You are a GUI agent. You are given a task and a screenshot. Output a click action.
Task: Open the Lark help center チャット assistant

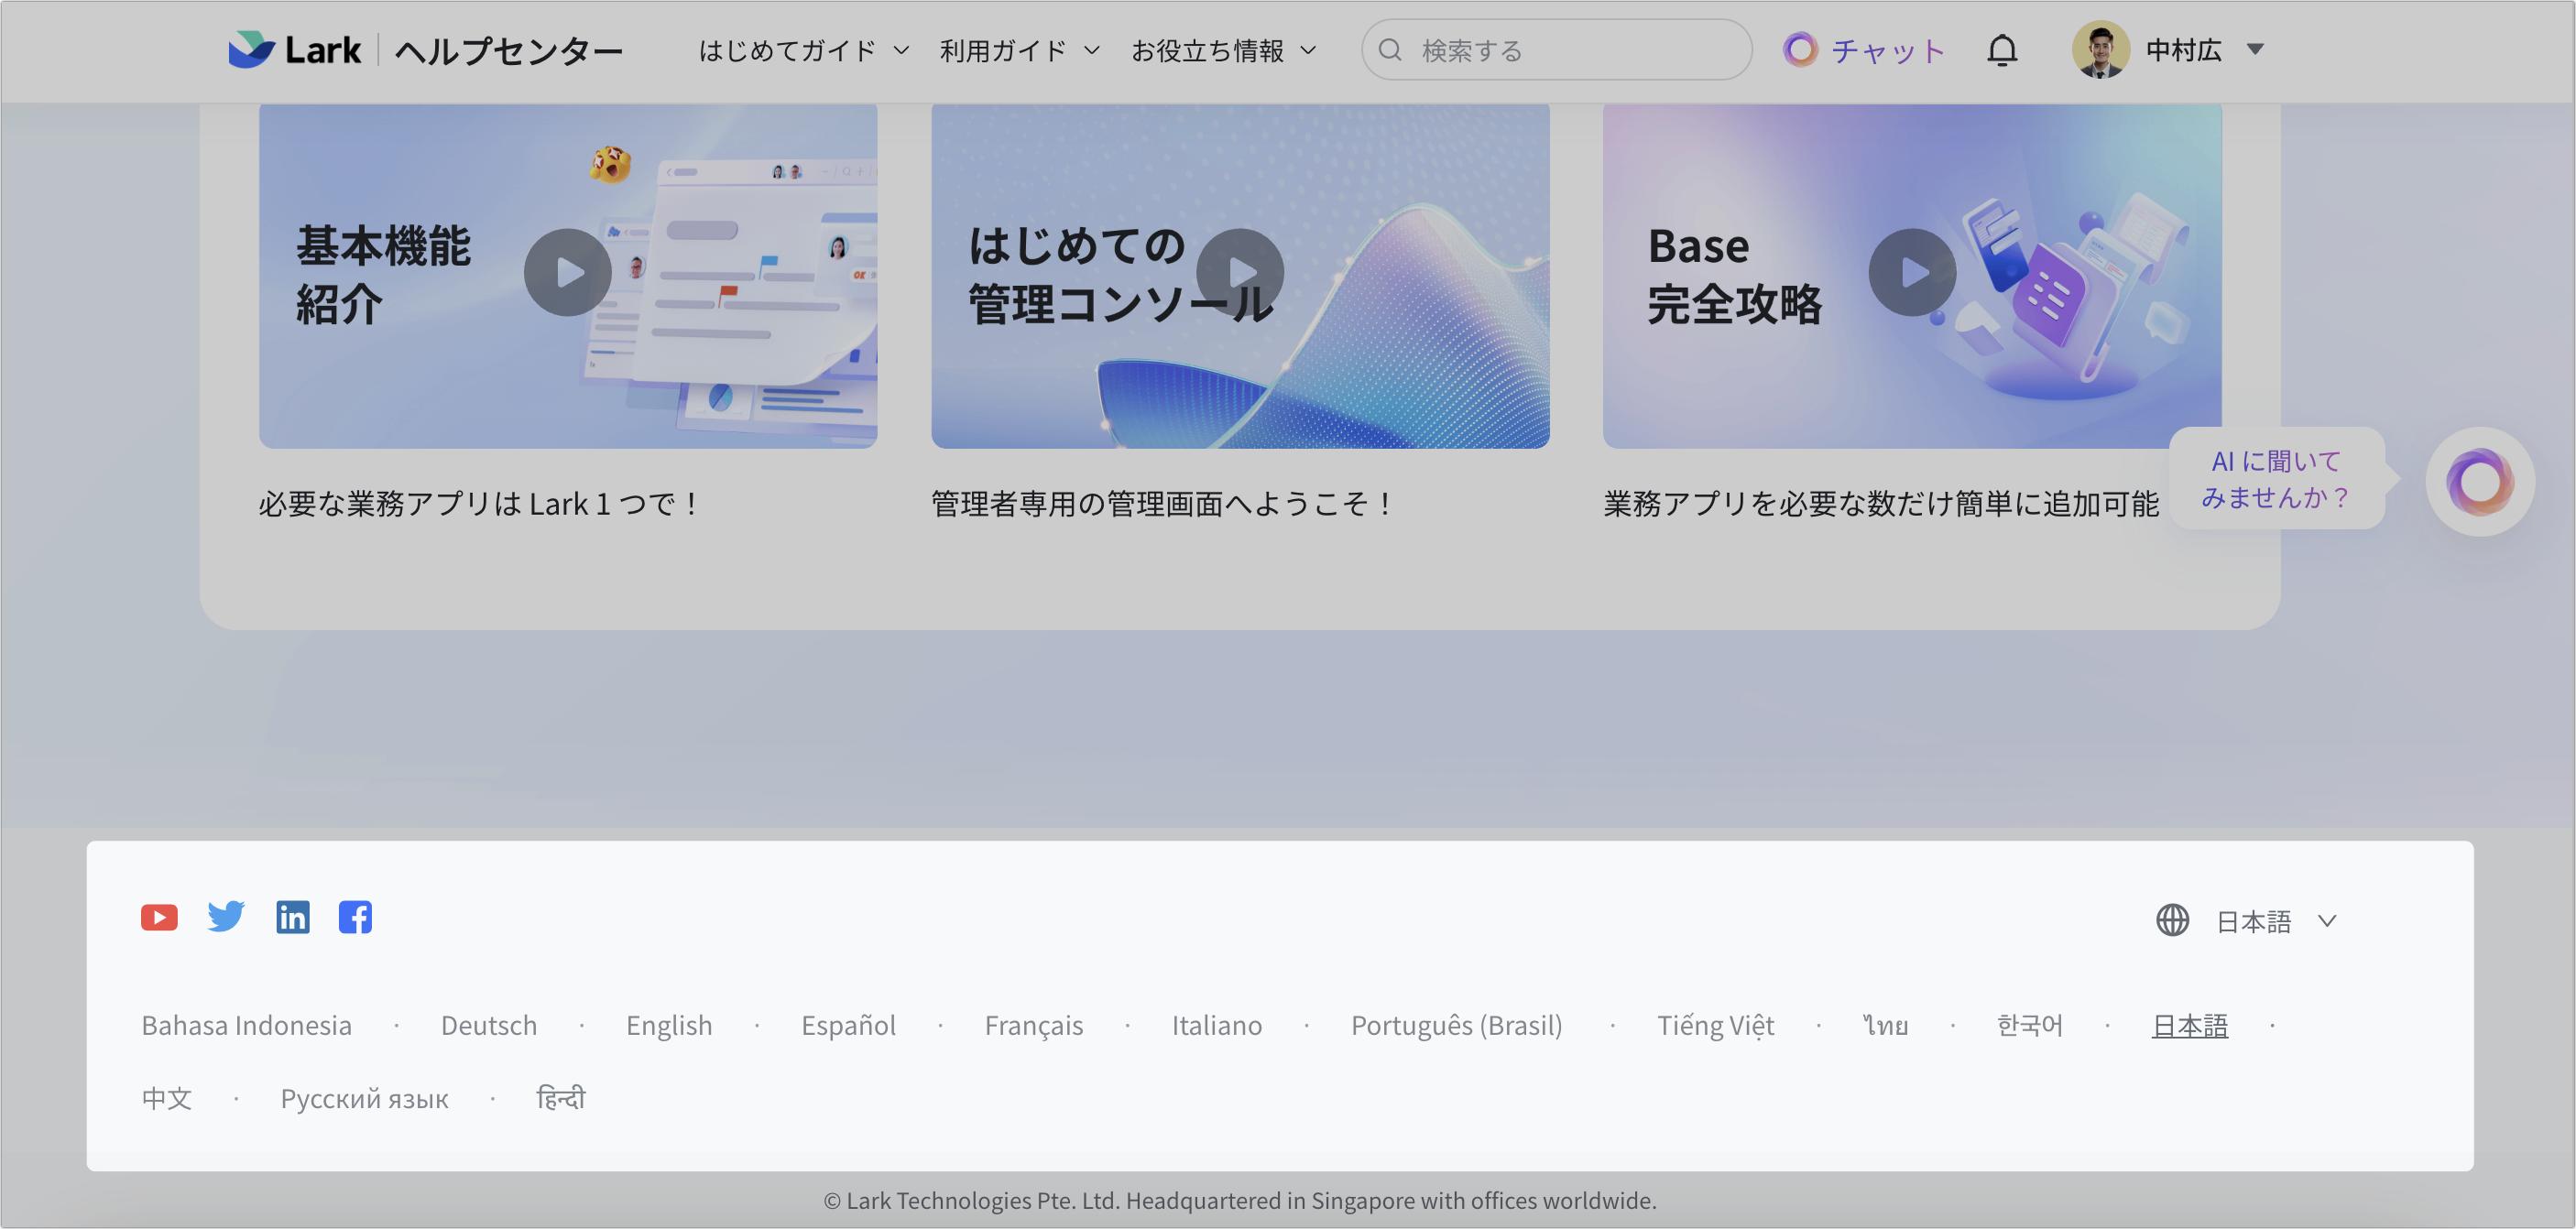pos(1863,50)
